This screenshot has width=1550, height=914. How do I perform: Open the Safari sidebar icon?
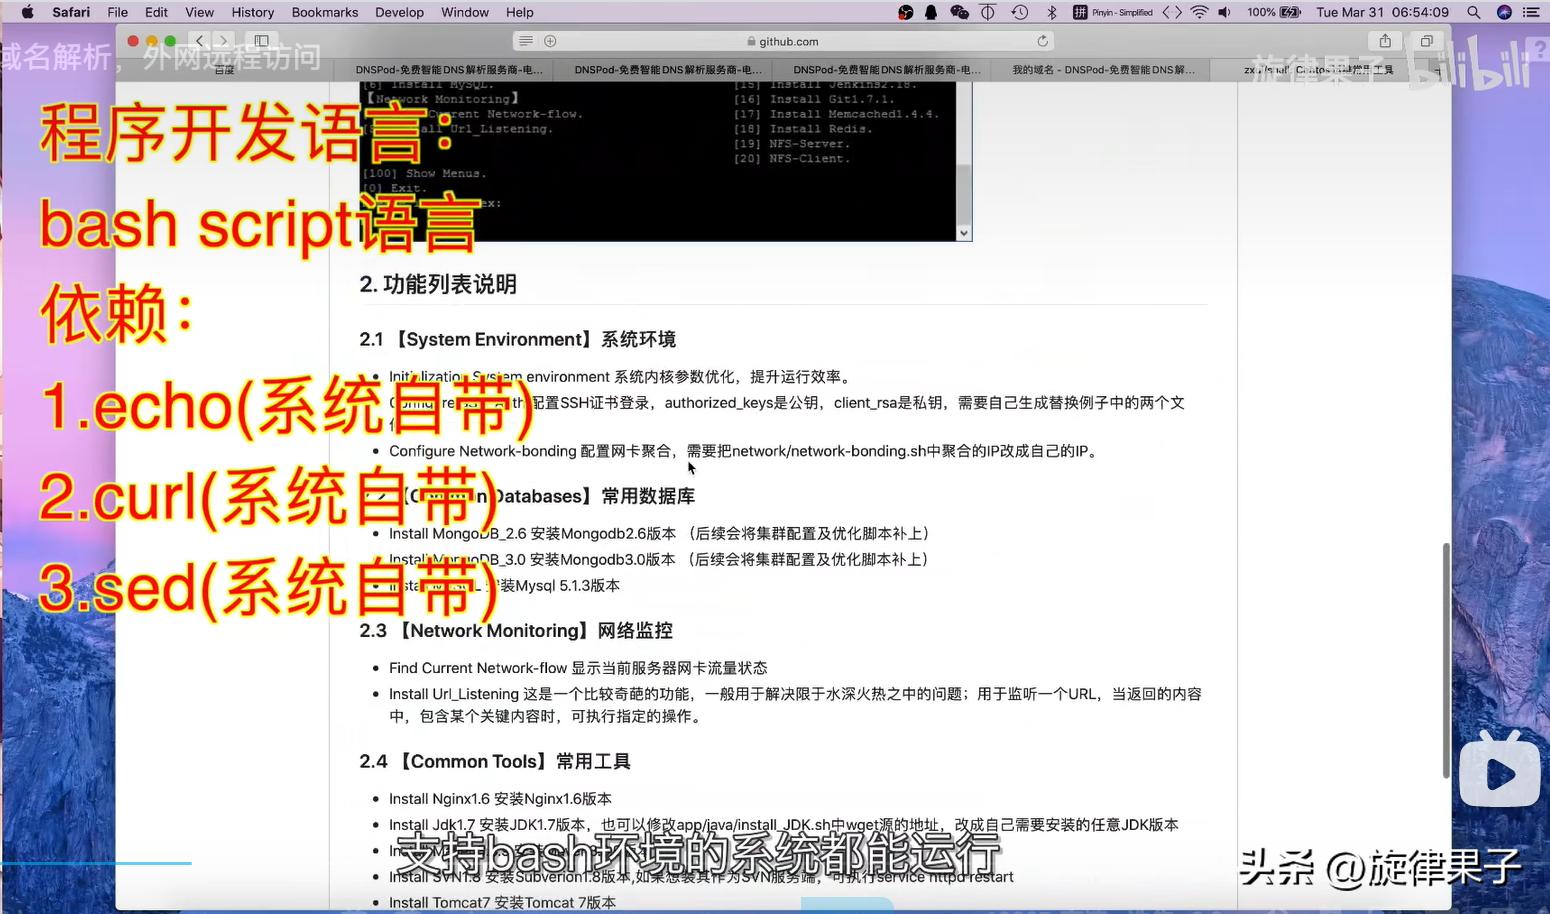pyautogui.click(x=261, y=41)
